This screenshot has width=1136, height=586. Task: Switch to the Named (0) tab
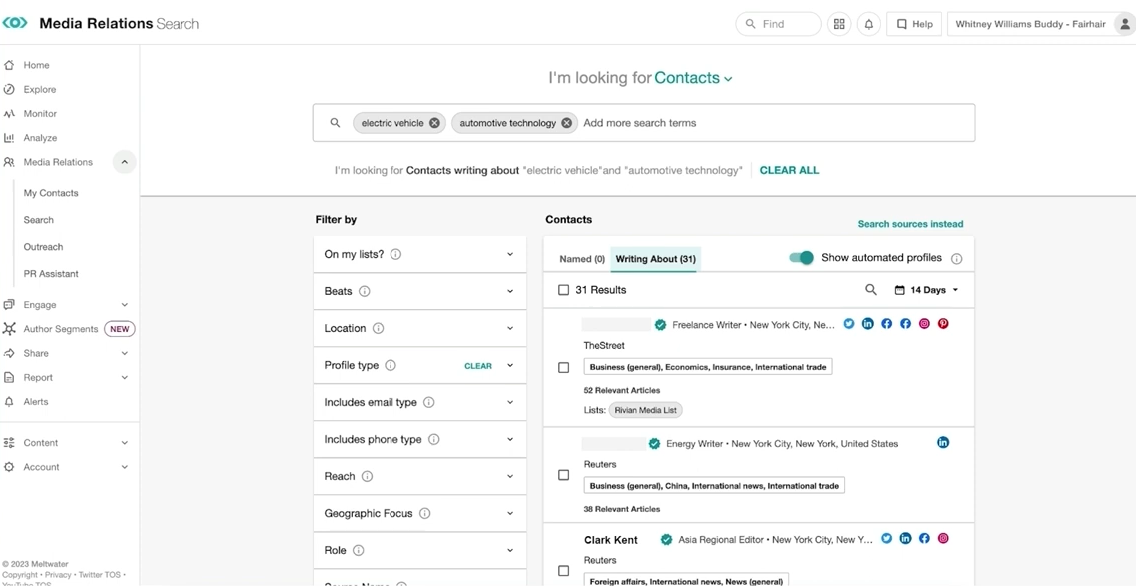pos(581,259)
